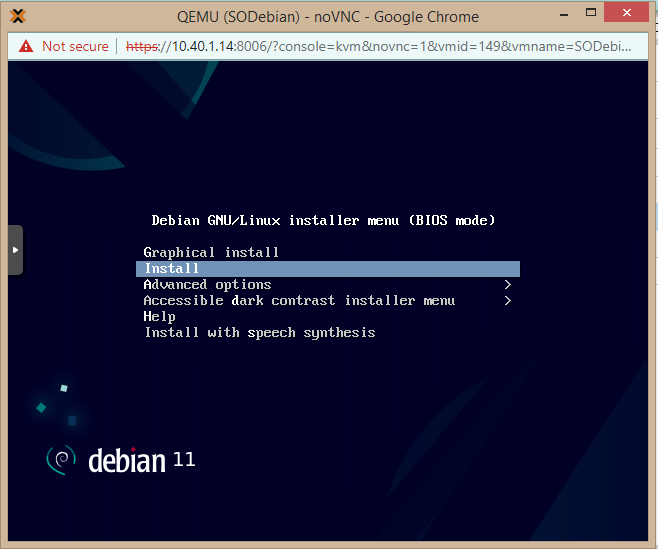Expand the Advanced options chevron arrow
Viewport: 658px width, 549px height.
[508, 285]
